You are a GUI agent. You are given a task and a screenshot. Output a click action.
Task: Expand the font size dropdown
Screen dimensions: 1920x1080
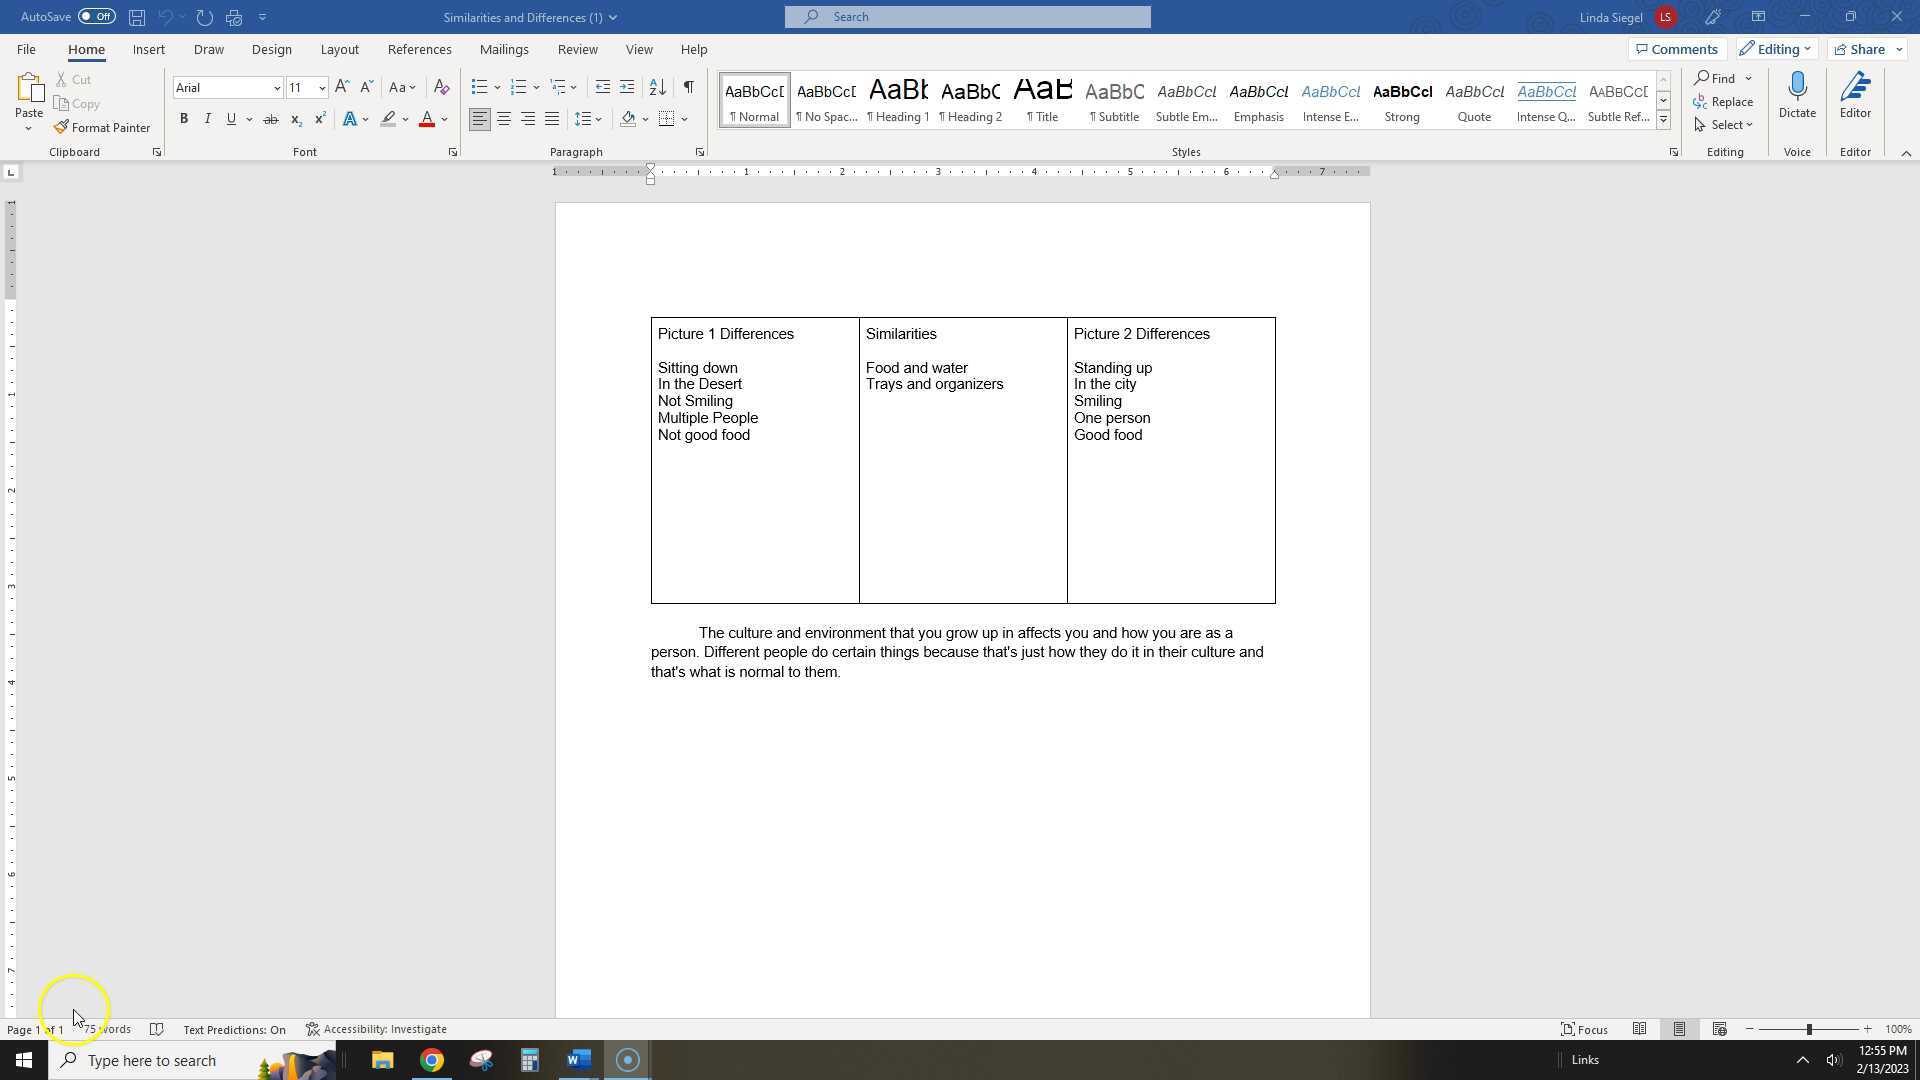coord(321,88)
